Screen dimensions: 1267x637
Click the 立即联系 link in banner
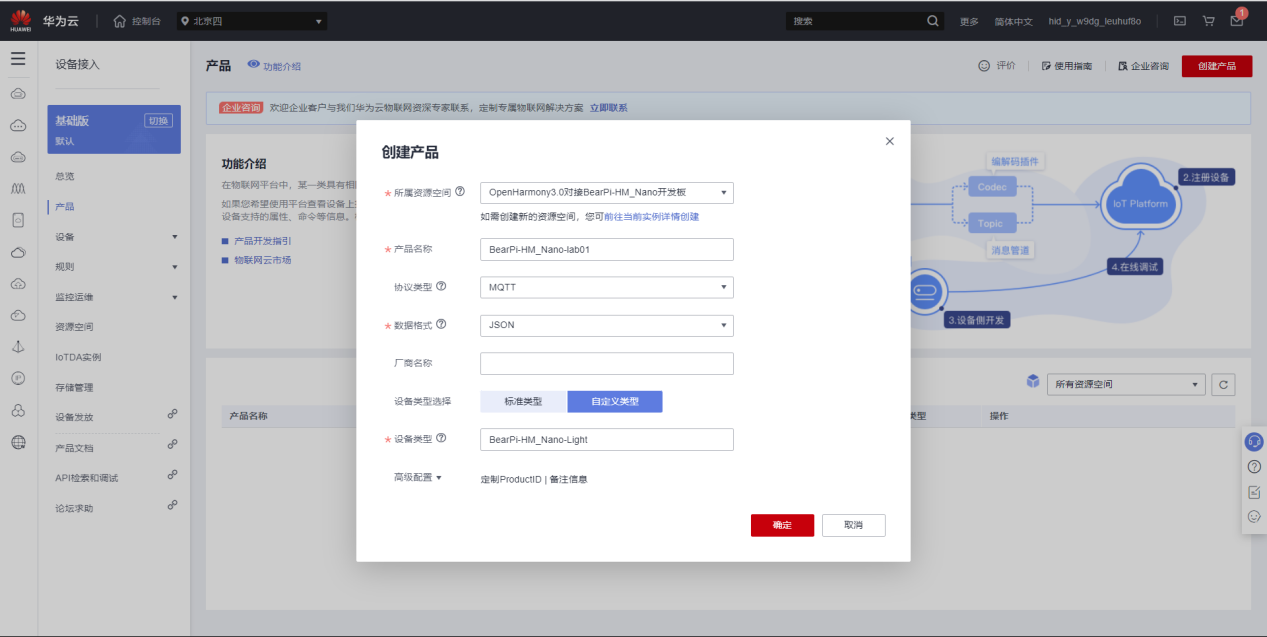[x=608, y=108]
